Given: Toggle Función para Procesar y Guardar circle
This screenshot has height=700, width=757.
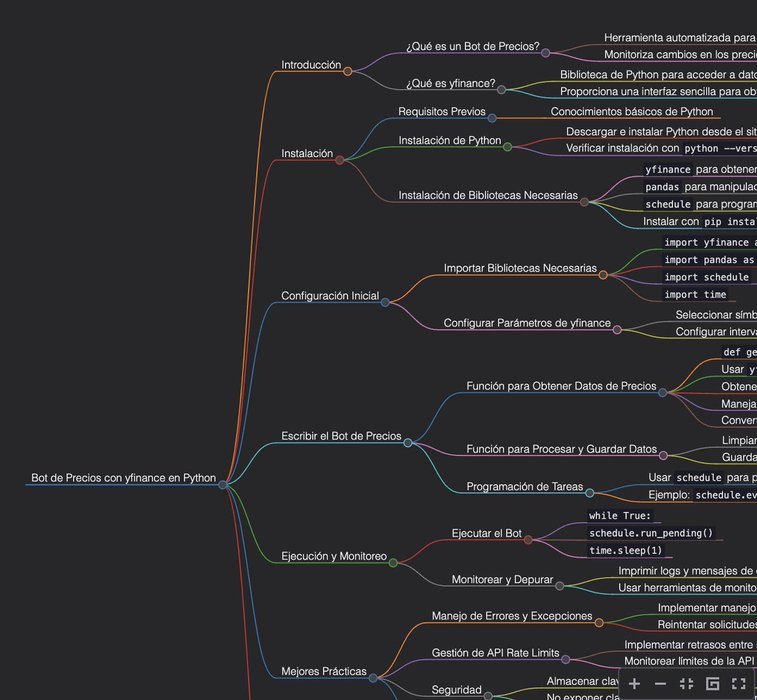Looking at the screenshot, I should click(663, 456).
